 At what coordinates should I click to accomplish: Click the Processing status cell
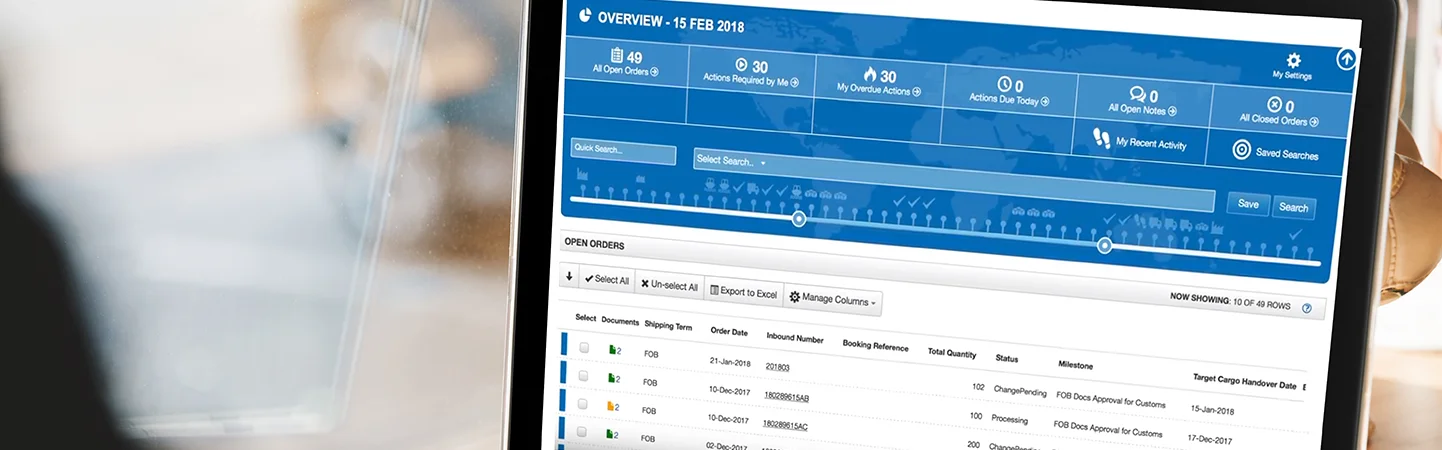(1012, 420)
